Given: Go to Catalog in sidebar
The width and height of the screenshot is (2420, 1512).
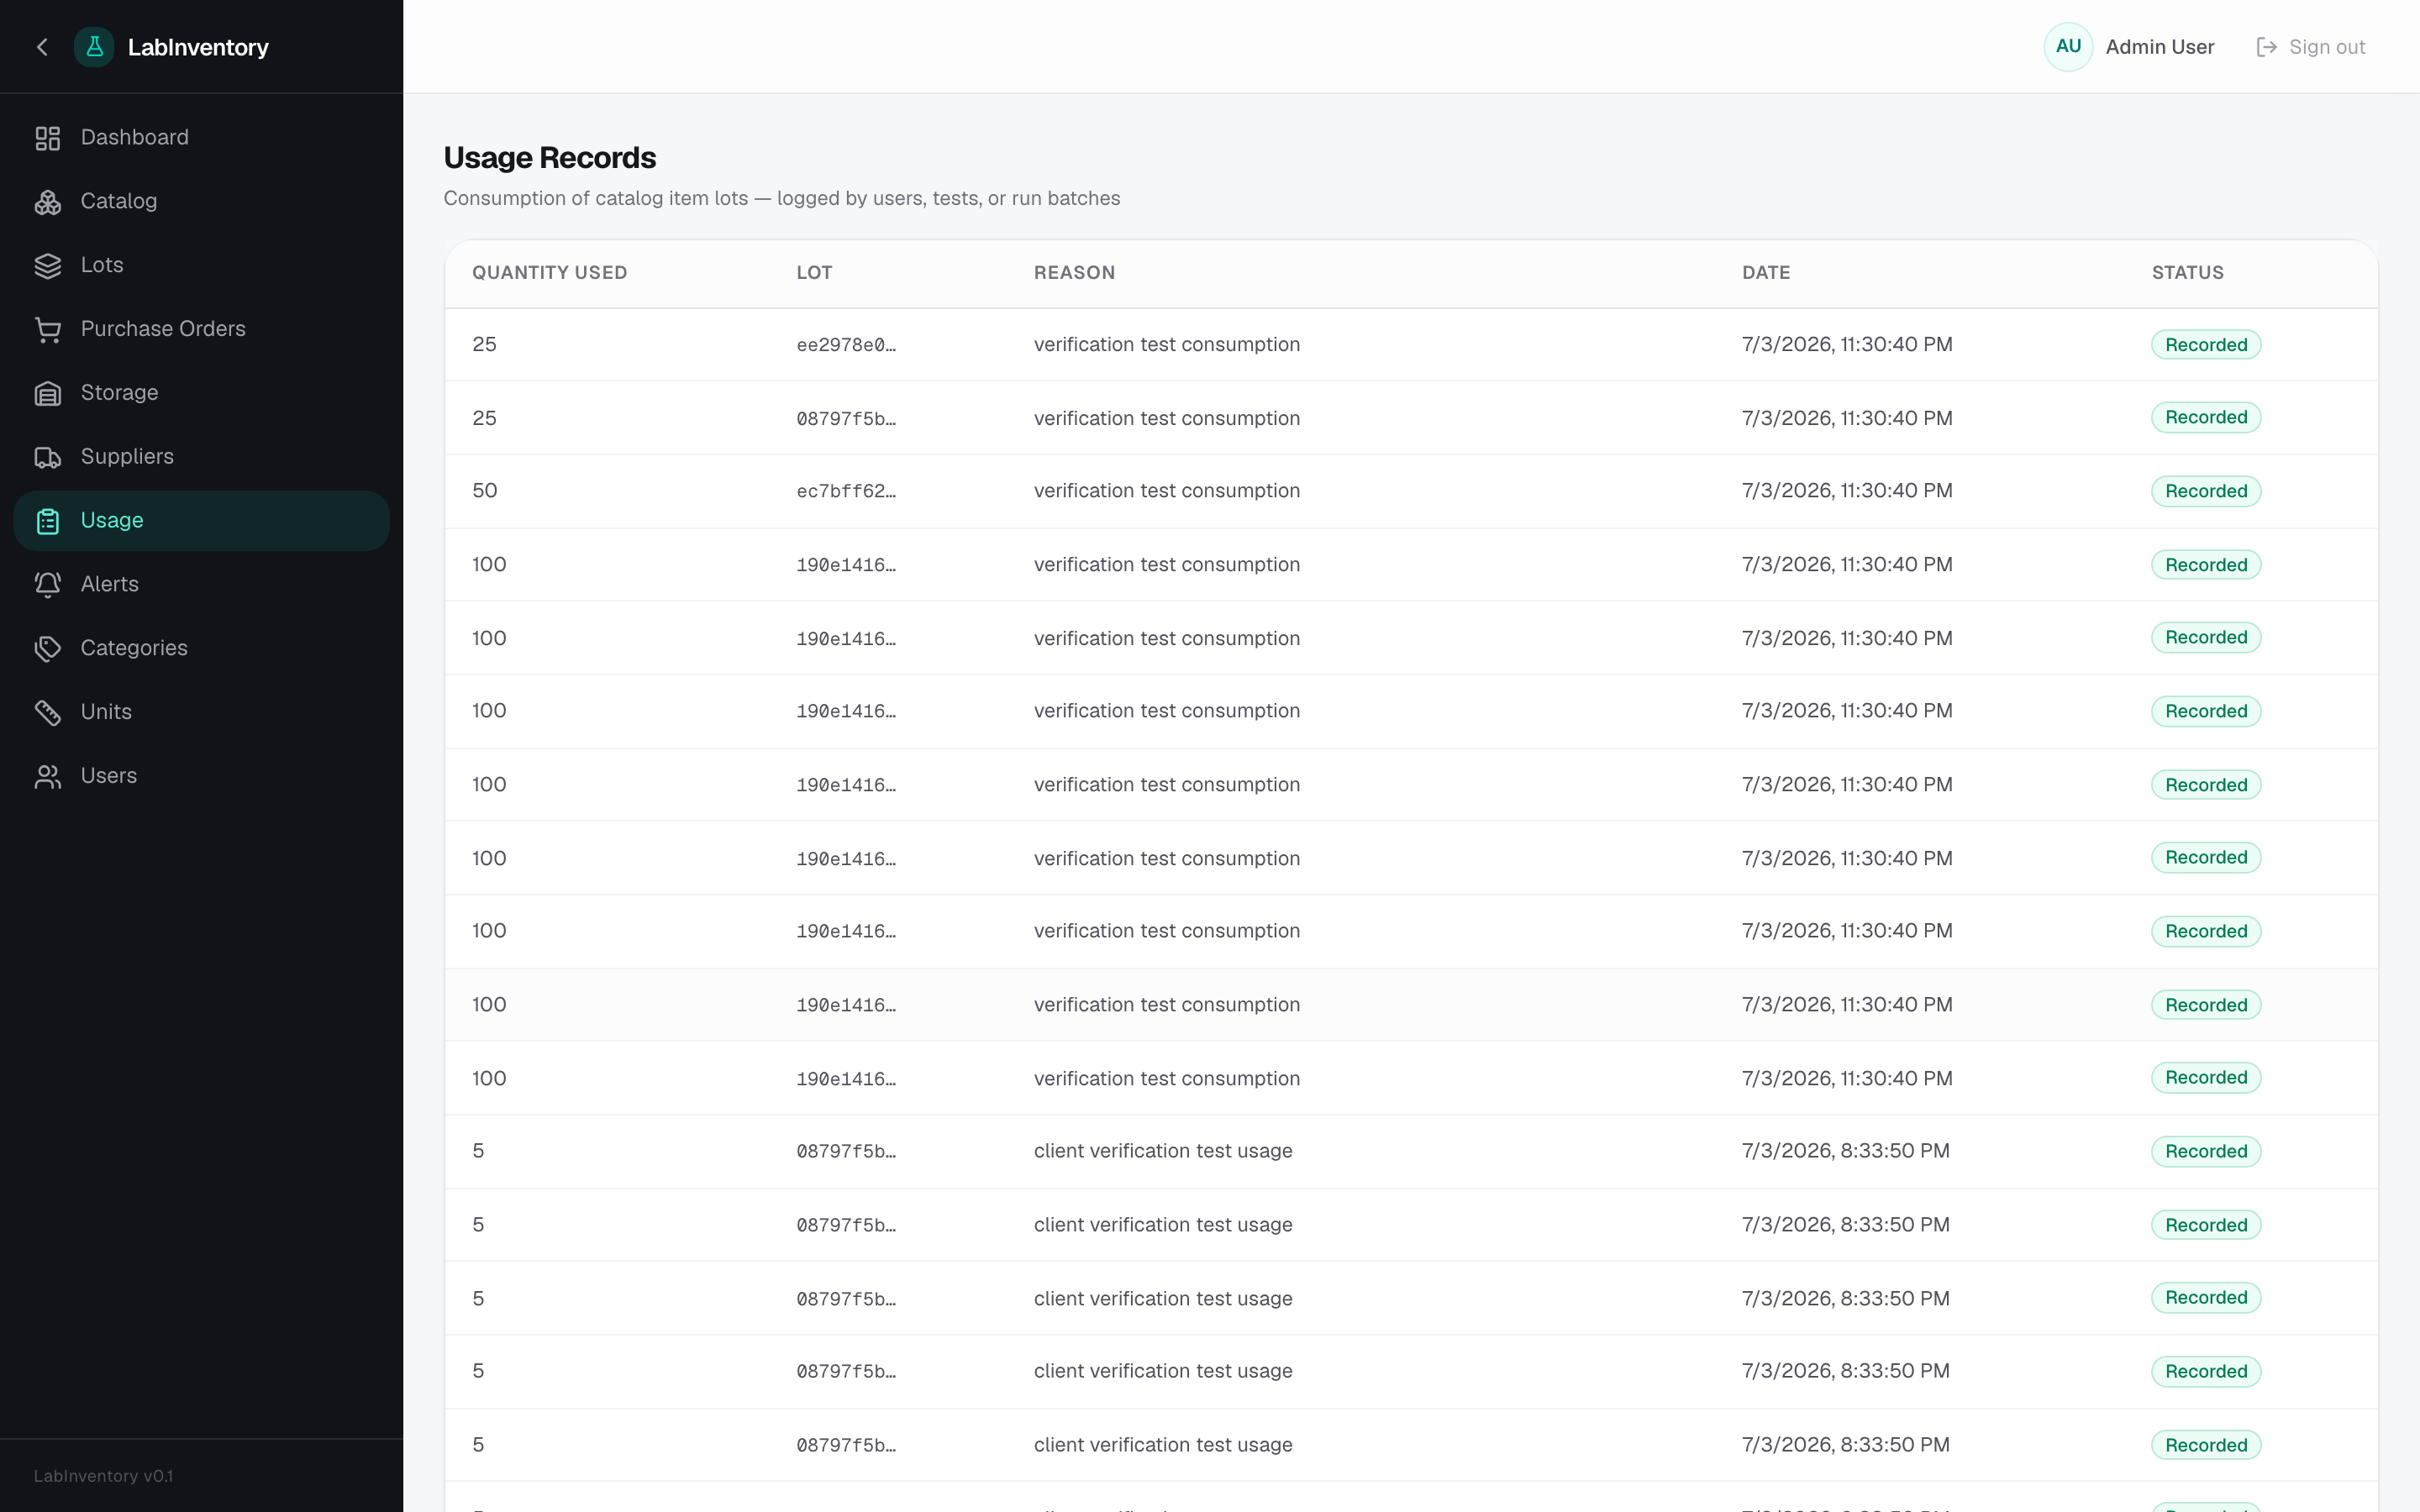Looking at the screenshot, I should 201,202.
